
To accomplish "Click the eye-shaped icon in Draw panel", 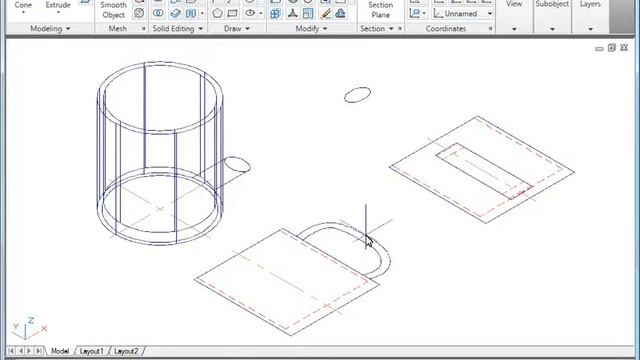I will tap(250, 13).
